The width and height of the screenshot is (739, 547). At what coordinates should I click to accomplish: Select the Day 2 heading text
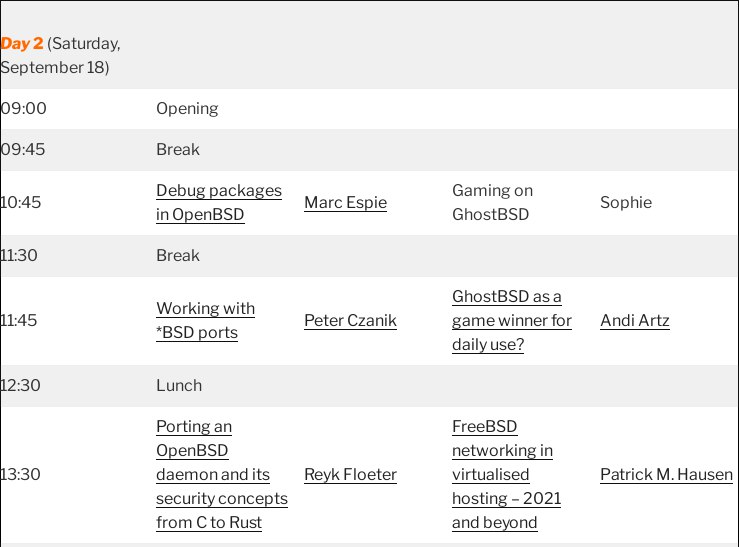pyautogui.click(x=22, y=43)
